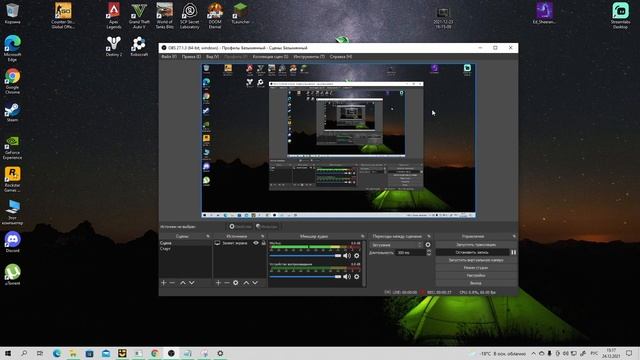
Task: Select the second scene in Scenes list
Action: (185, 249)
